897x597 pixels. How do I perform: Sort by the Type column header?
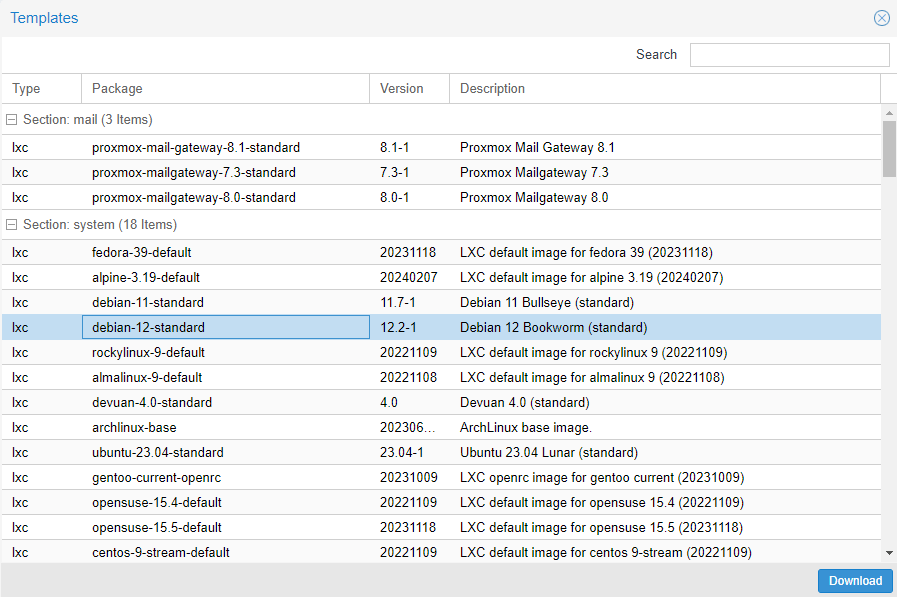pyautogui.click(x=42, y=89)
